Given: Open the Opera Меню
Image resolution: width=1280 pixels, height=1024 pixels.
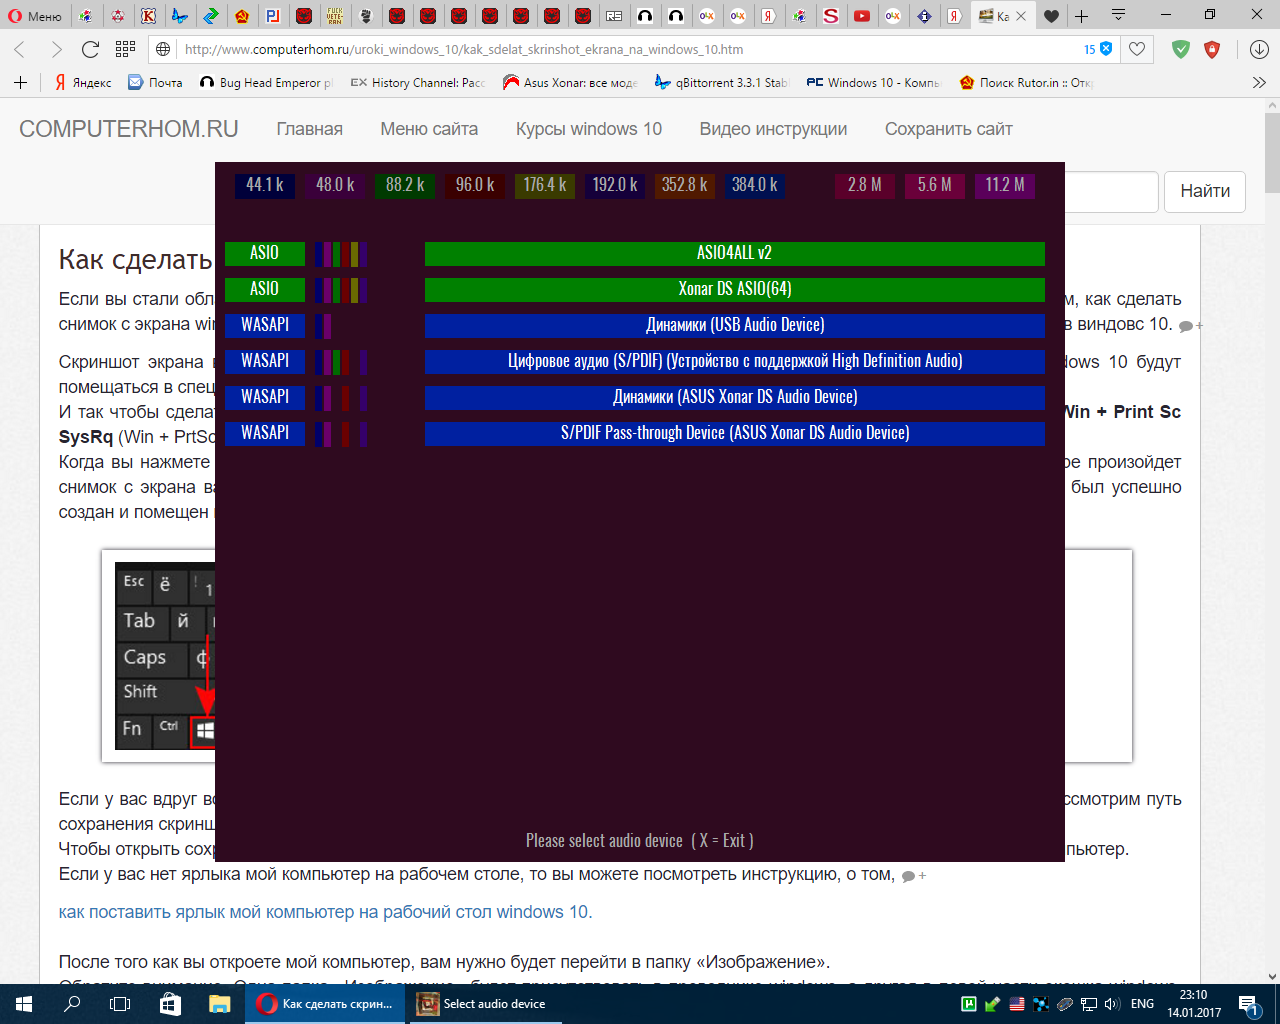Looking at the screenshot, I should (x=34, y=16).
